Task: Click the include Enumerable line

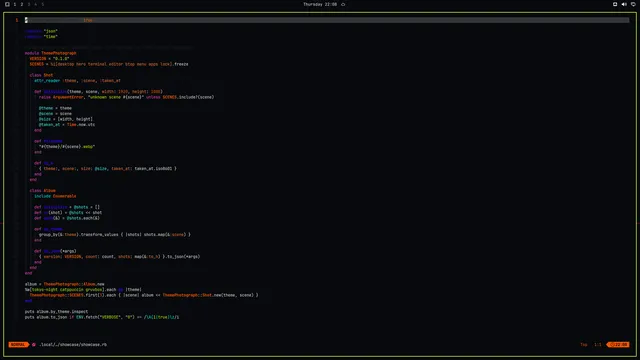Action: [55, 196]
